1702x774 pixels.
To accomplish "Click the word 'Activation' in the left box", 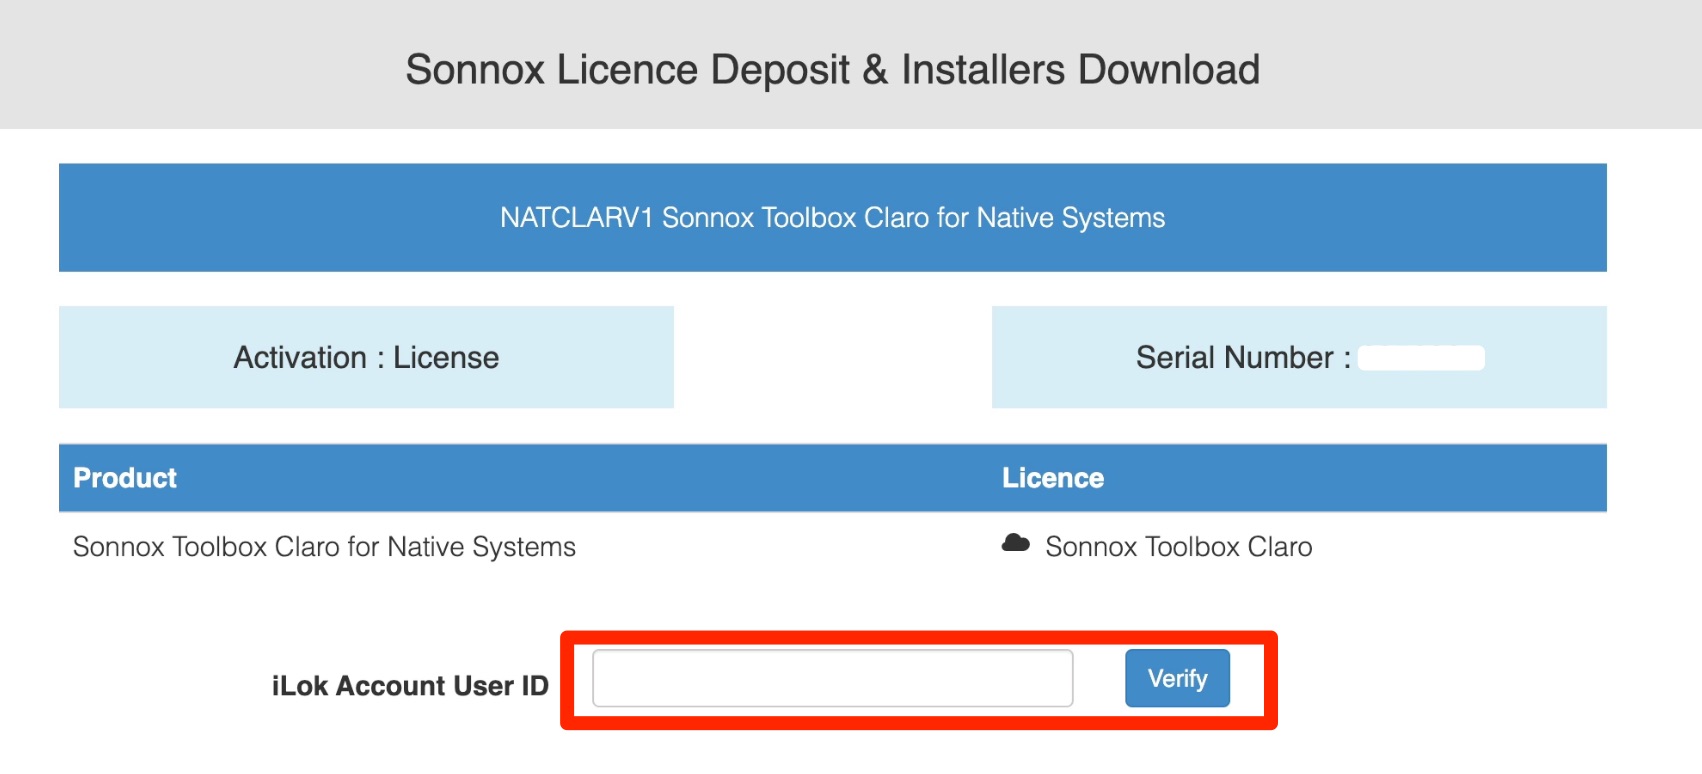I will click(x=300, y=357).
